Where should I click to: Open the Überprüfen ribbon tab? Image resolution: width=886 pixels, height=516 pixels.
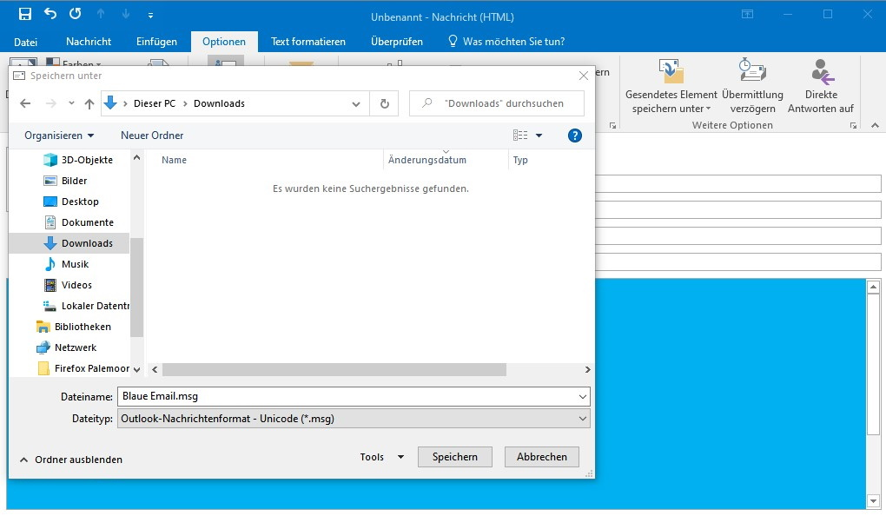(x=397, y=41)
